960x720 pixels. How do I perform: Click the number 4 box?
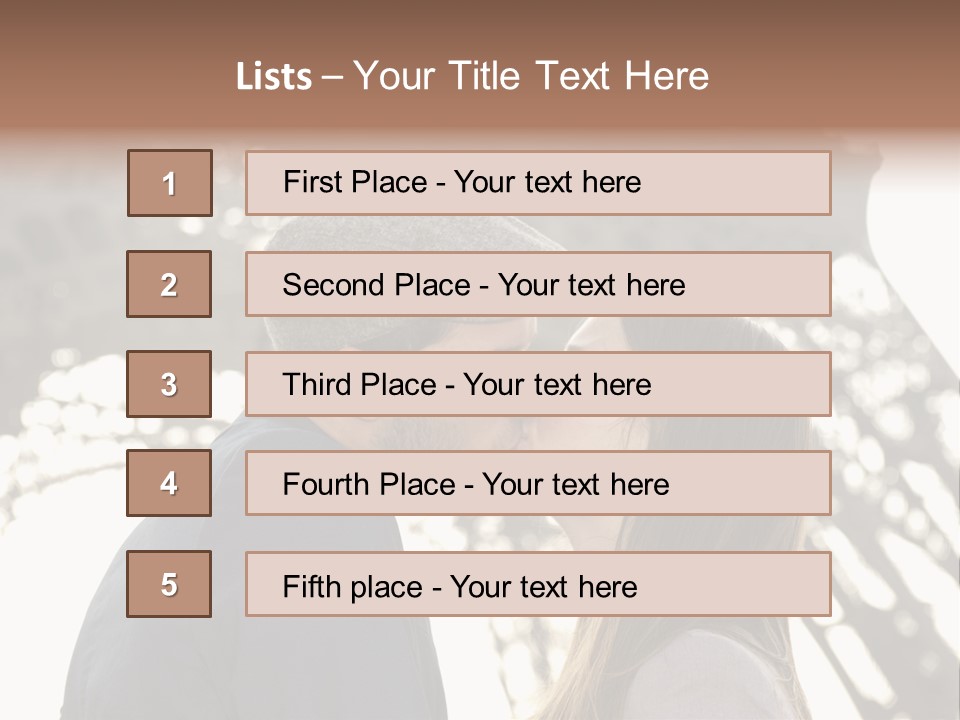169,483
